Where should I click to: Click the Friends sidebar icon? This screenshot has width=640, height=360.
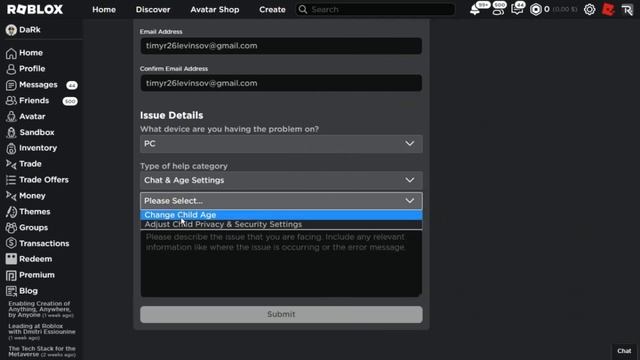pos(11,101)
